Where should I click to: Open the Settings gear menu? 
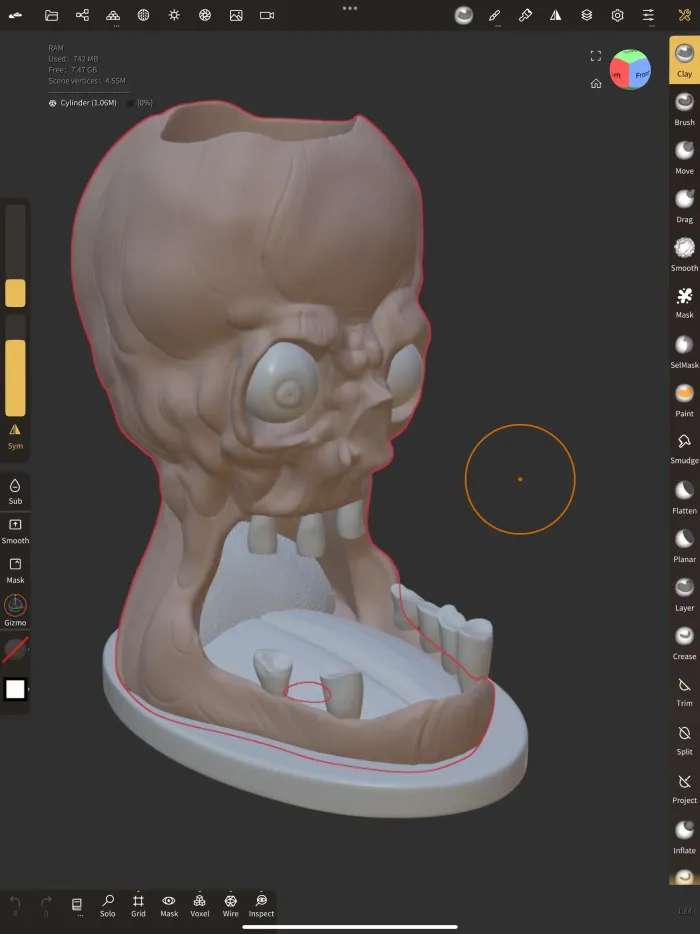click(618, 15)
